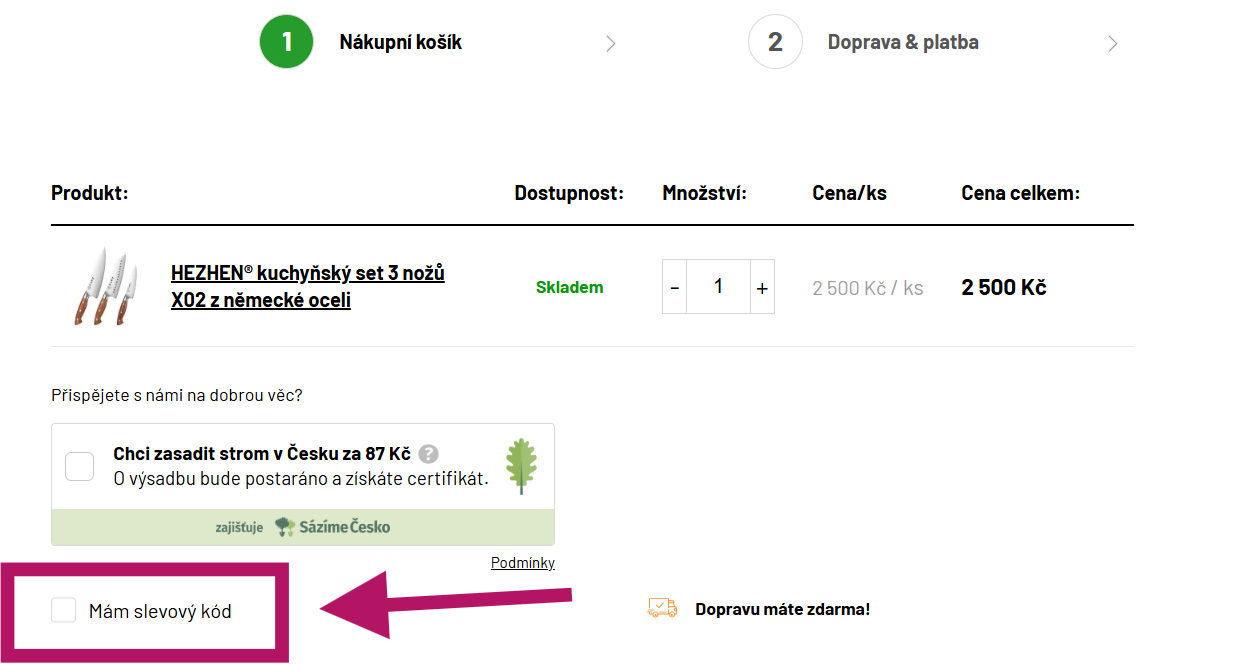Click chevron after Doprava & platba

coord(1112,43)
